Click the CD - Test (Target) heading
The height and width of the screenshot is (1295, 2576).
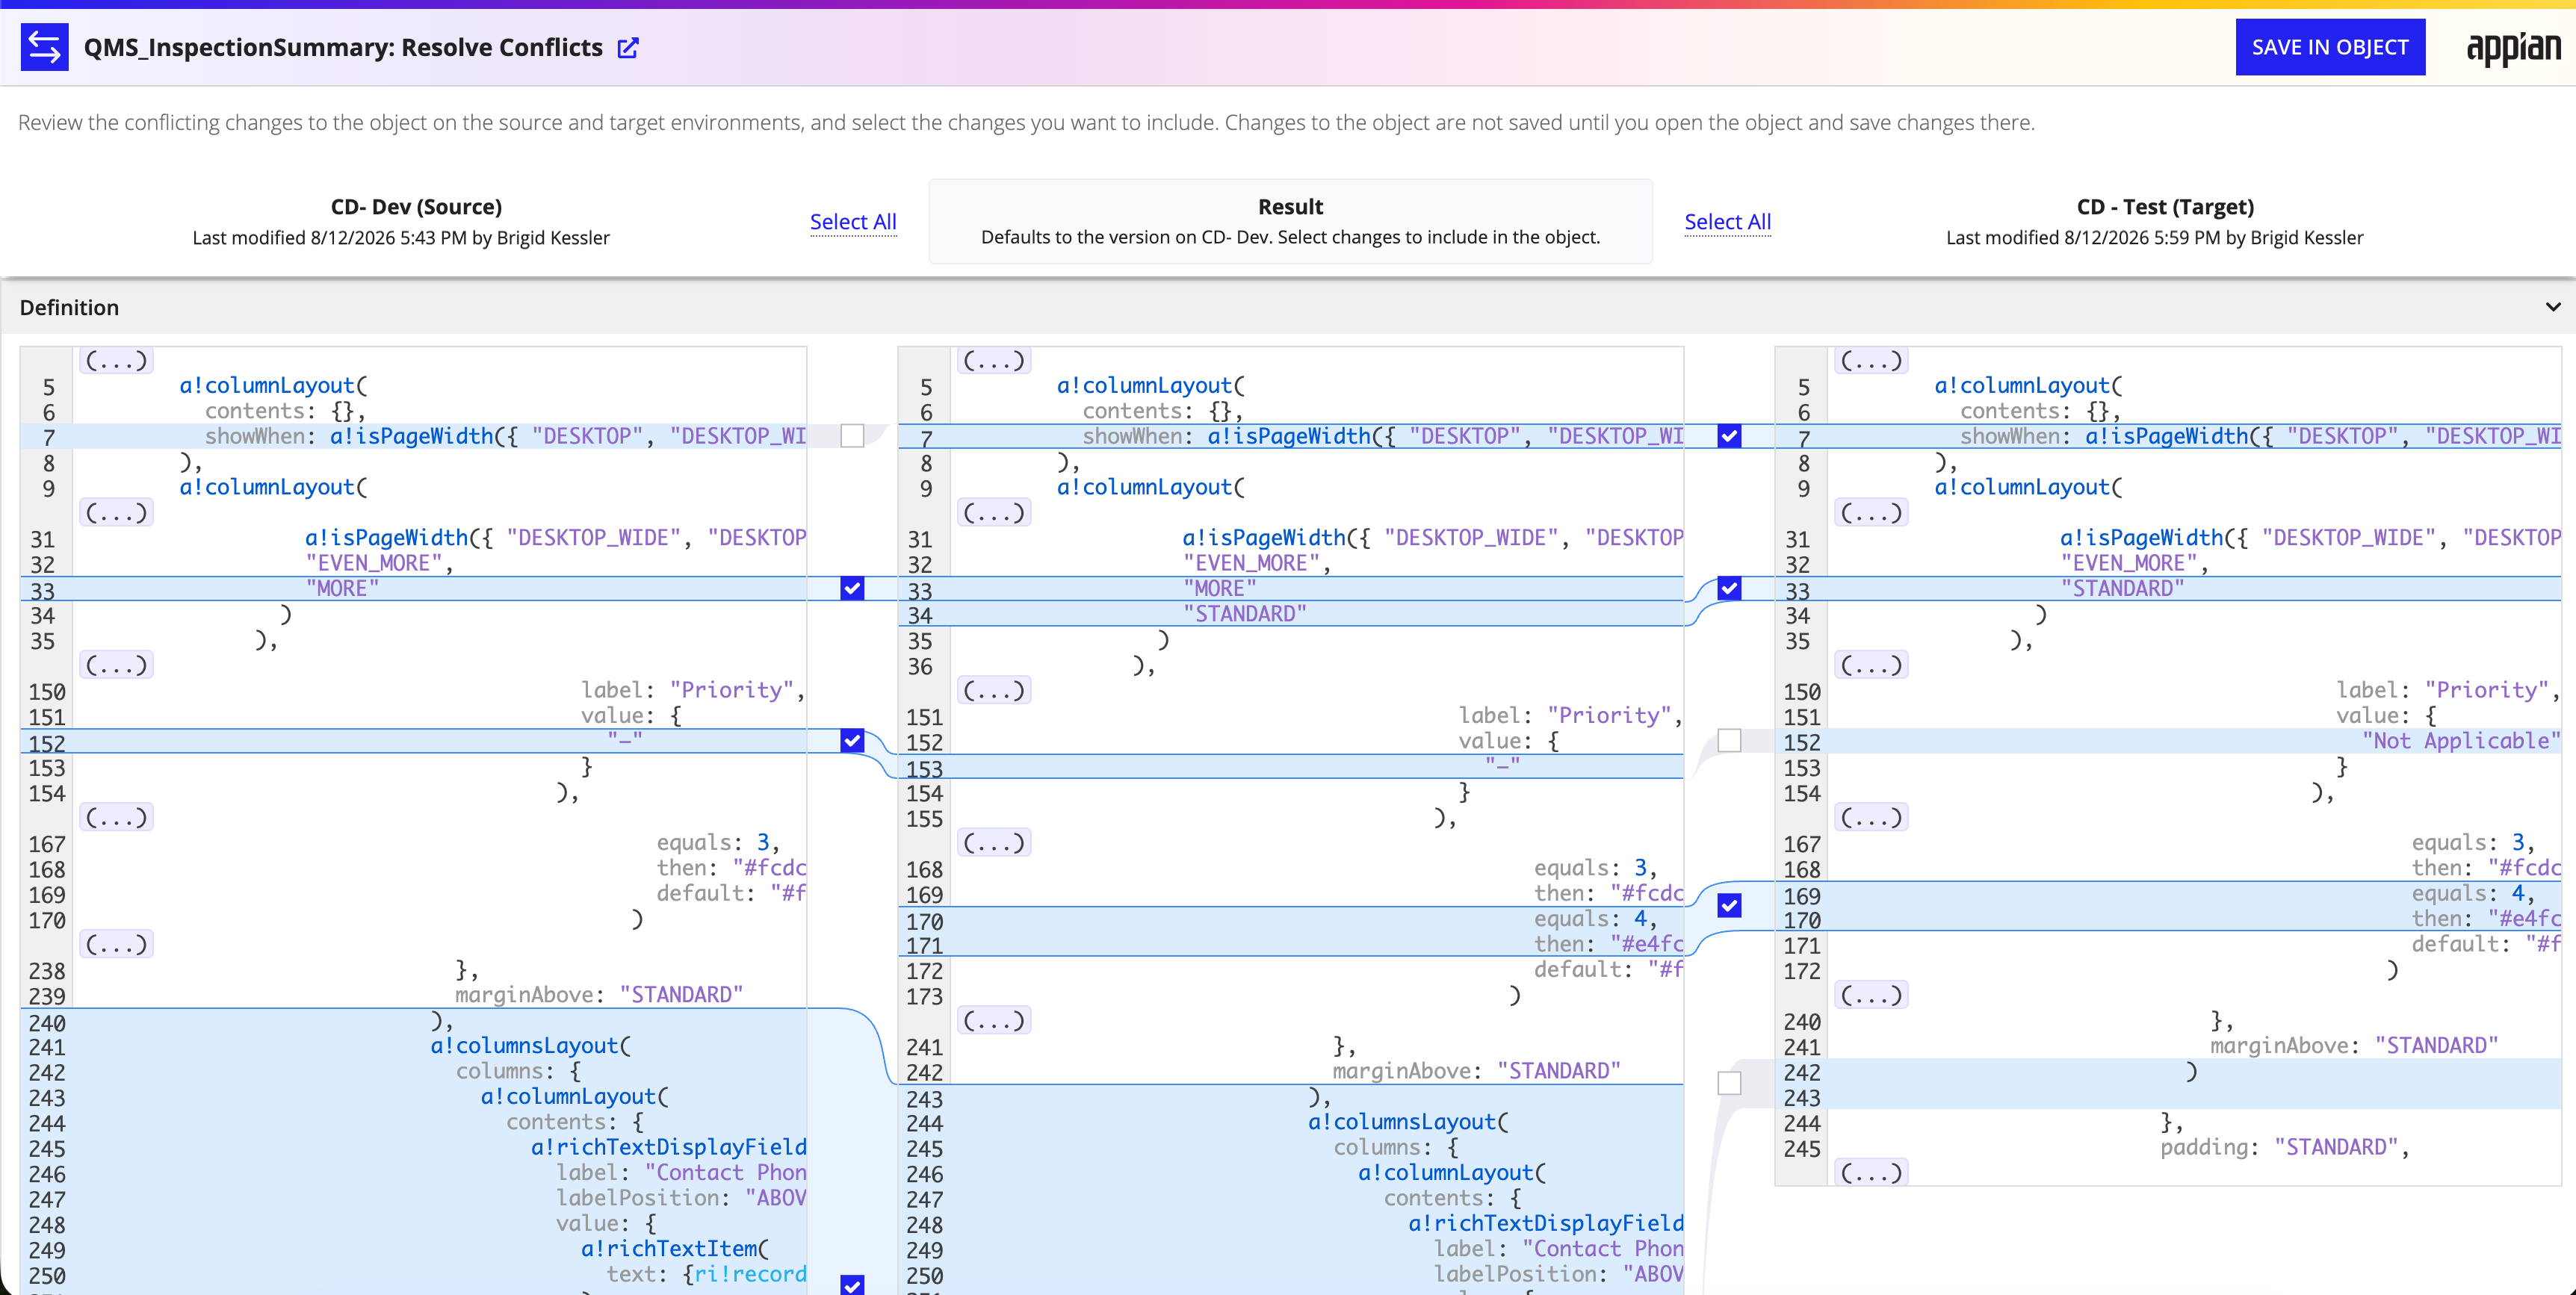coord(2165,207)
